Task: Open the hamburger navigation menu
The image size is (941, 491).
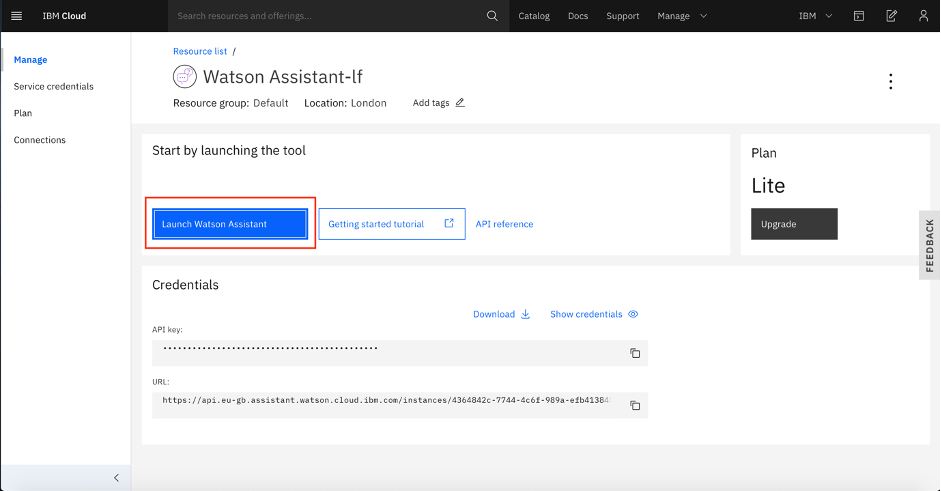Action: coord(17,16)
